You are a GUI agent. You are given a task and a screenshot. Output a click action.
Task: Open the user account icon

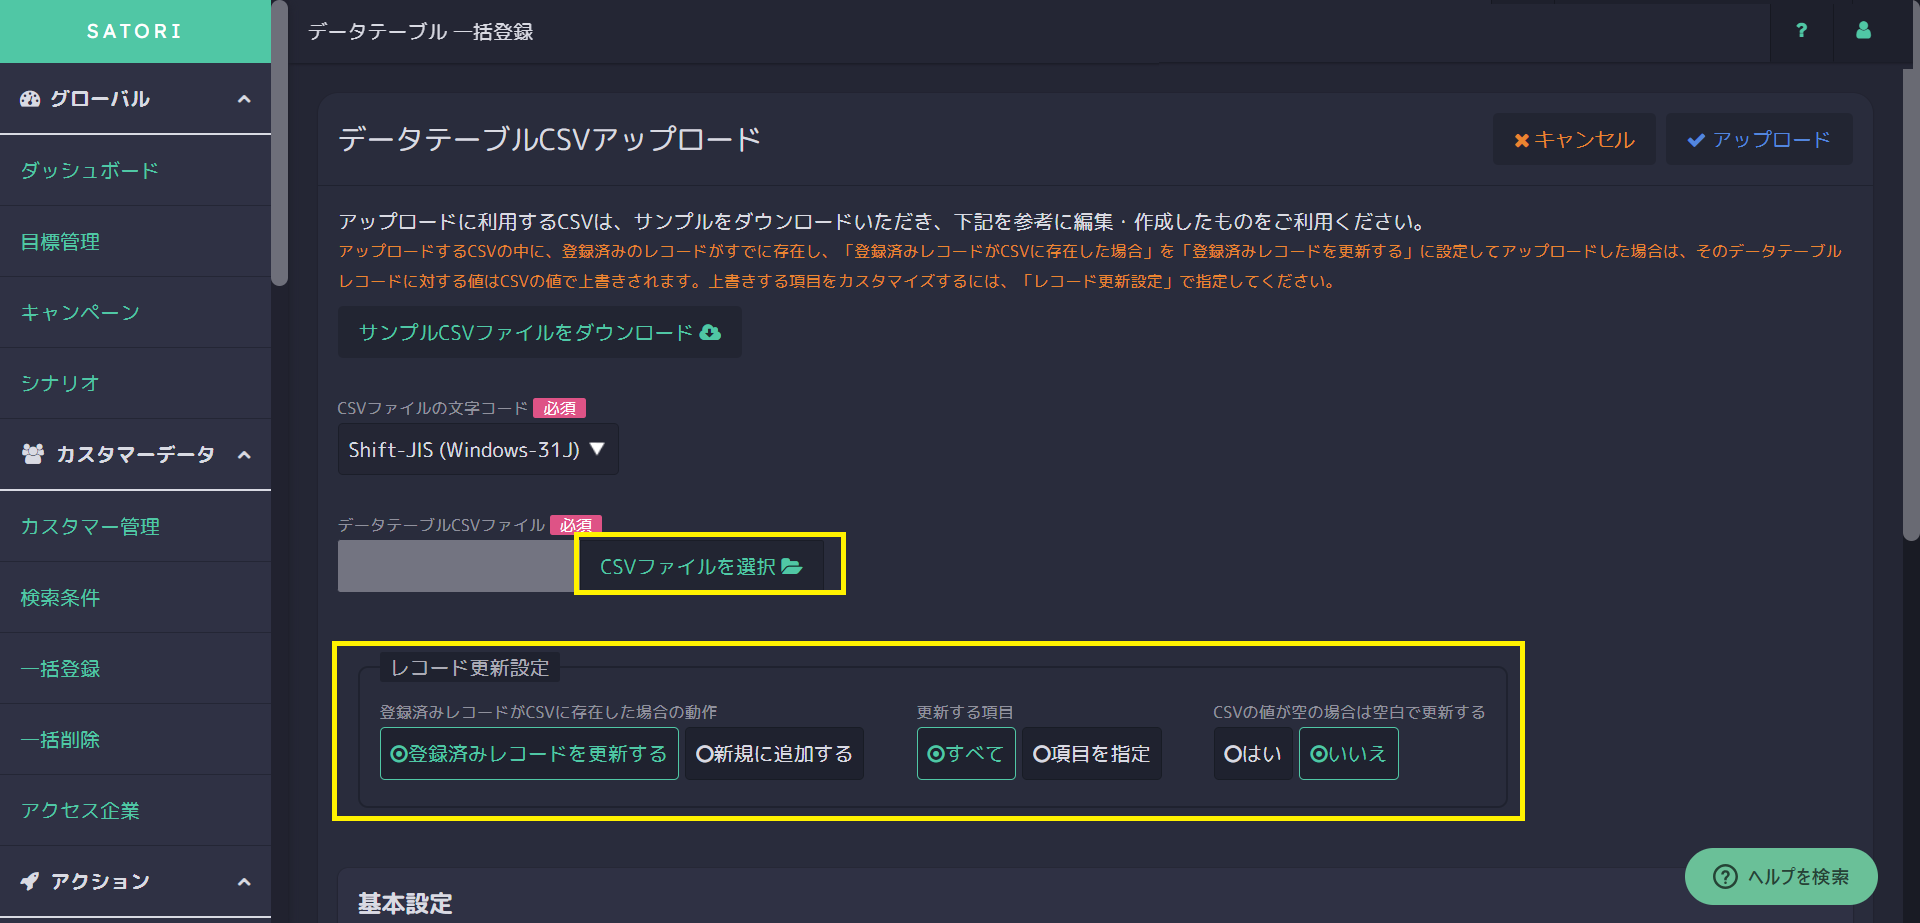[x=1863, y=31]
